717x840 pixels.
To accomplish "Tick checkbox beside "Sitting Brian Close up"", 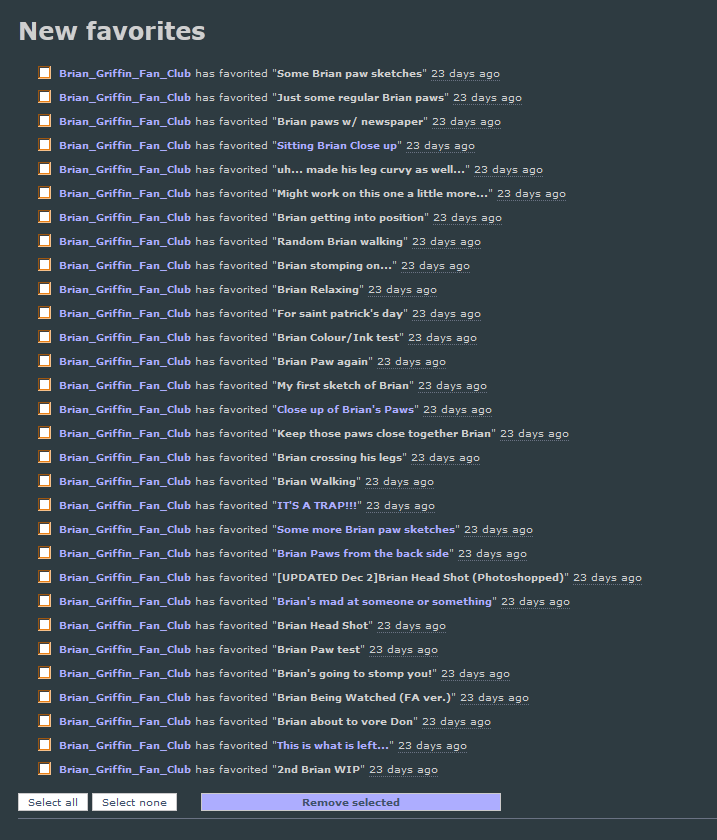I will click(44, 145).
